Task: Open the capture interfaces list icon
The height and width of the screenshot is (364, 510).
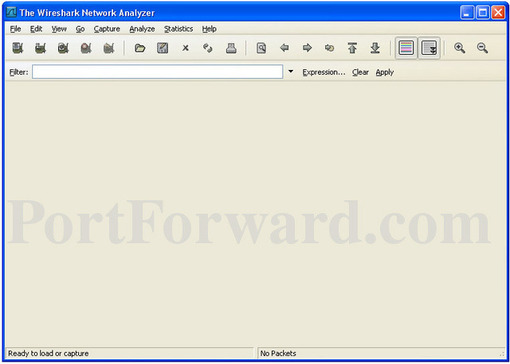Action: point(18,48)
